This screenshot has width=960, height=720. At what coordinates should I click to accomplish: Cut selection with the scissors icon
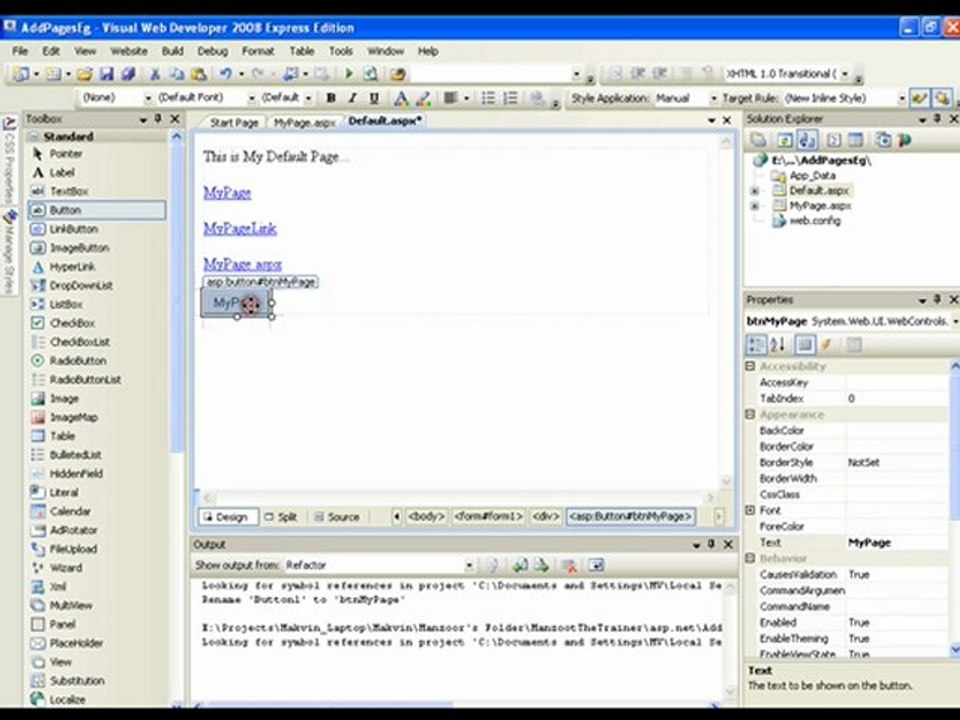[x=155, y=74]
